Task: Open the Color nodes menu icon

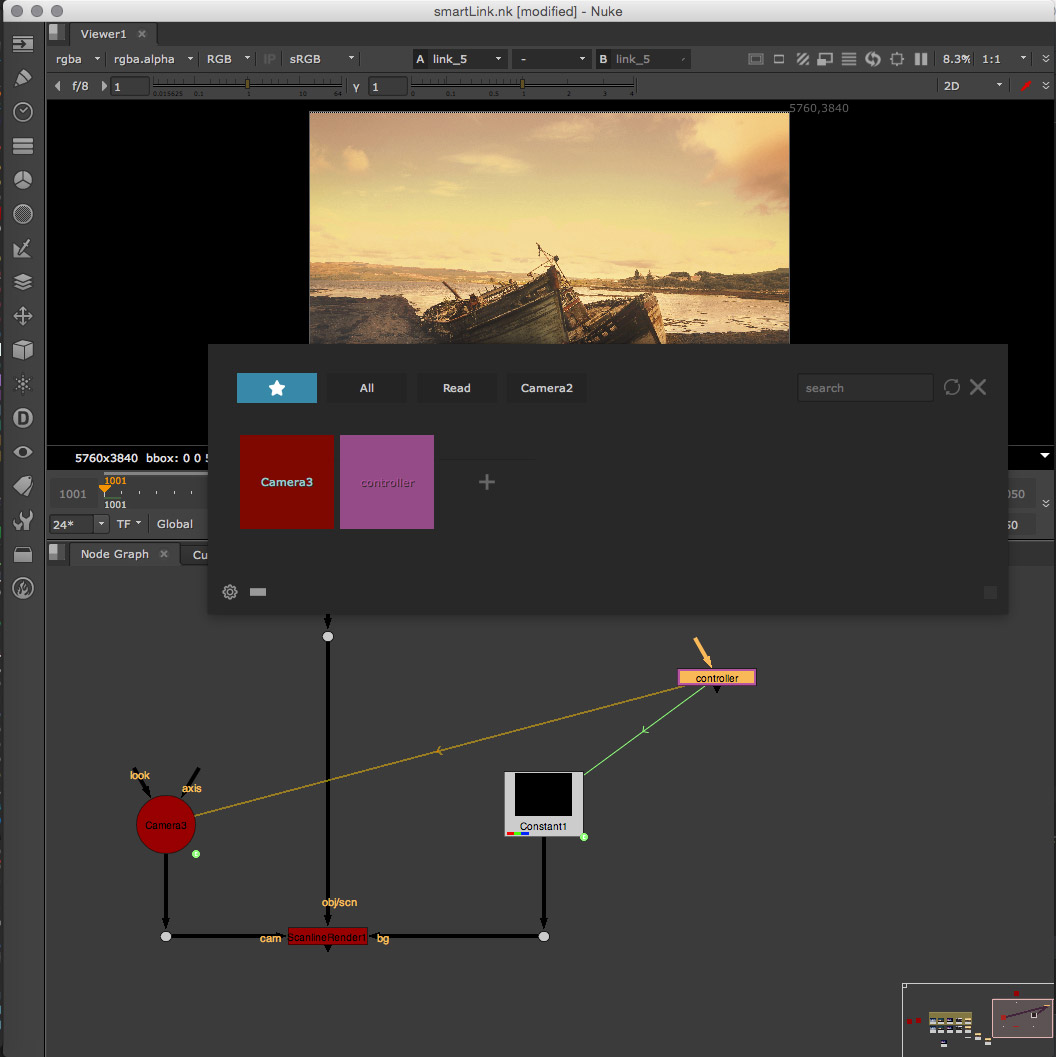Action: 23,214
